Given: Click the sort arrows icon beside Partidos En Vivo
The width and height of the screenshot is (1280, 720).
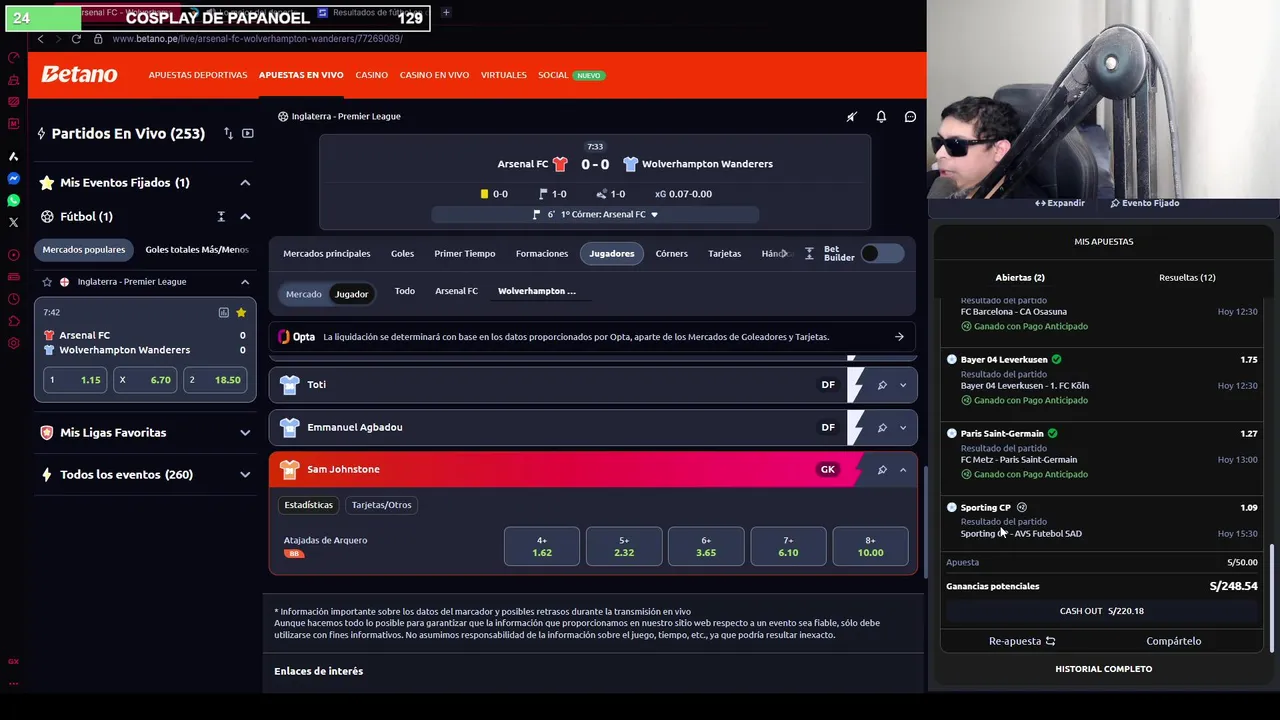Looking at the screenshot, I should coord(228,133).
